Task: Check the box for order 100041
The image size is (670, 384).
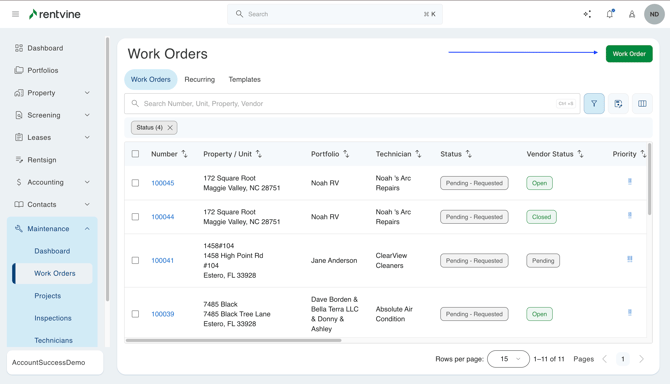Action: click(135, 260)
